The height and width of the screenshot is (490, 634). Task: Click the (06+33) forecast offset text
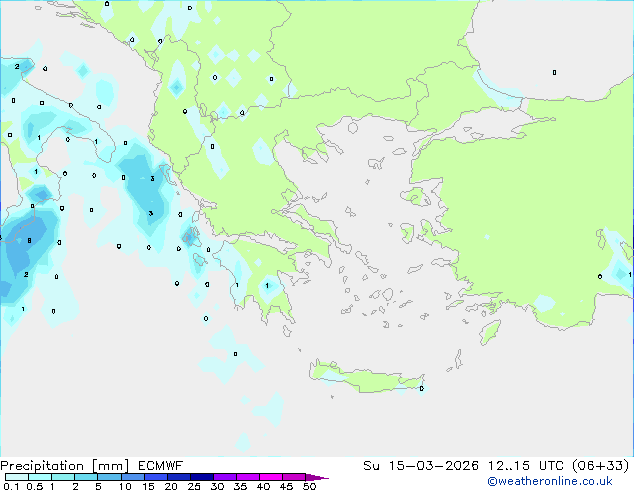(x=601, y=466)
